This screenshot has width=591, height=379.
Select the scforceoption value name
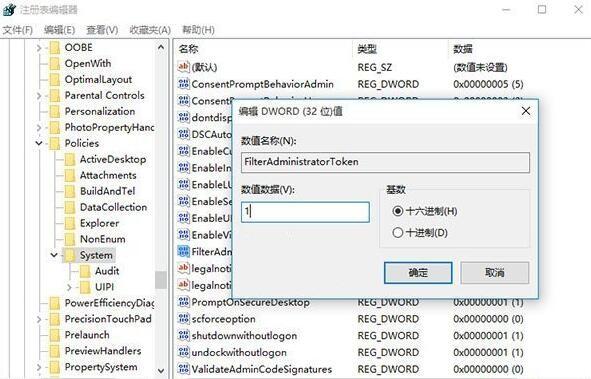click(x=223, y=319)
